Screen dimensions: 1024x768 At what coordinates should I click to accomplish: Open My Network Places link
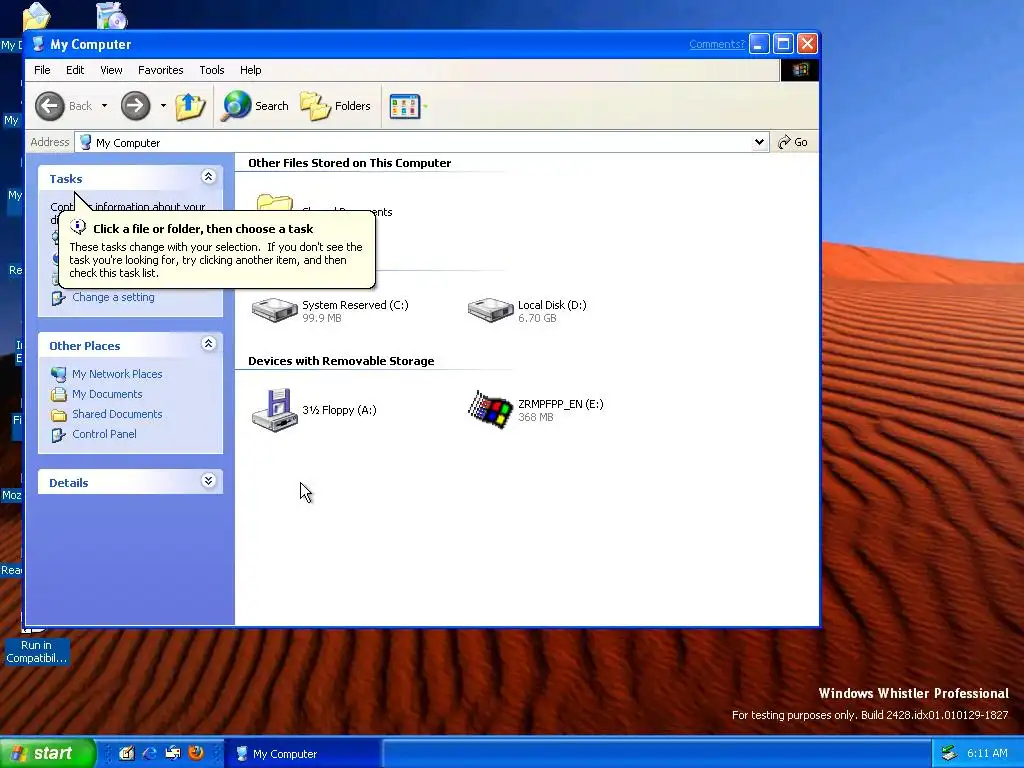[x=118, y=374]
